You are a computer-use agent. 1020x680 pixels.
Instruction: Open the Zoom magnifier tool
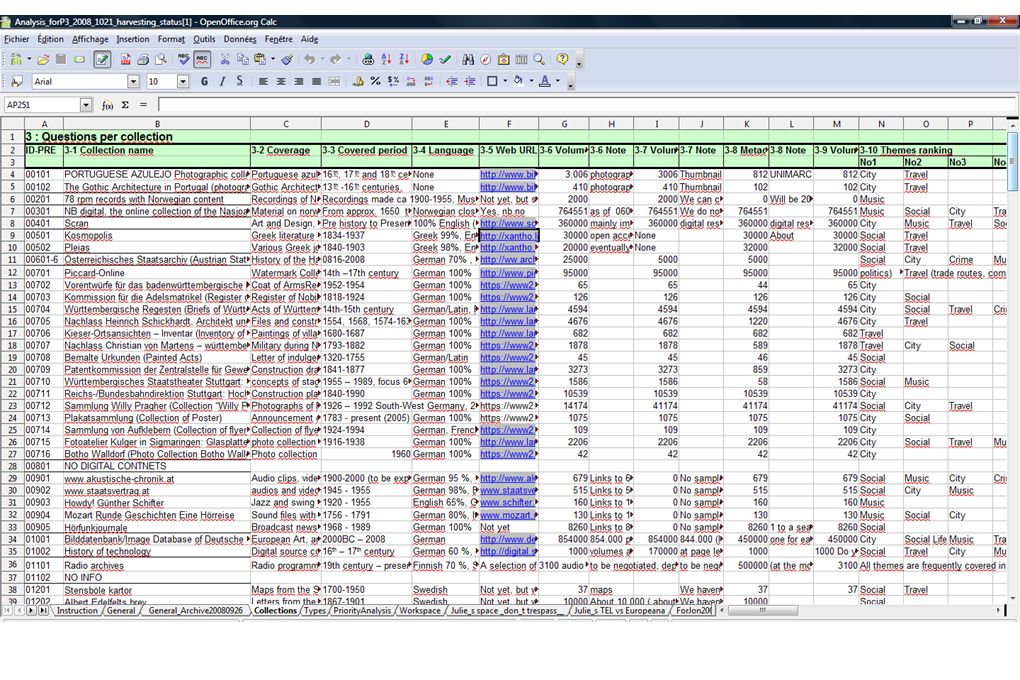click(539, 60)
